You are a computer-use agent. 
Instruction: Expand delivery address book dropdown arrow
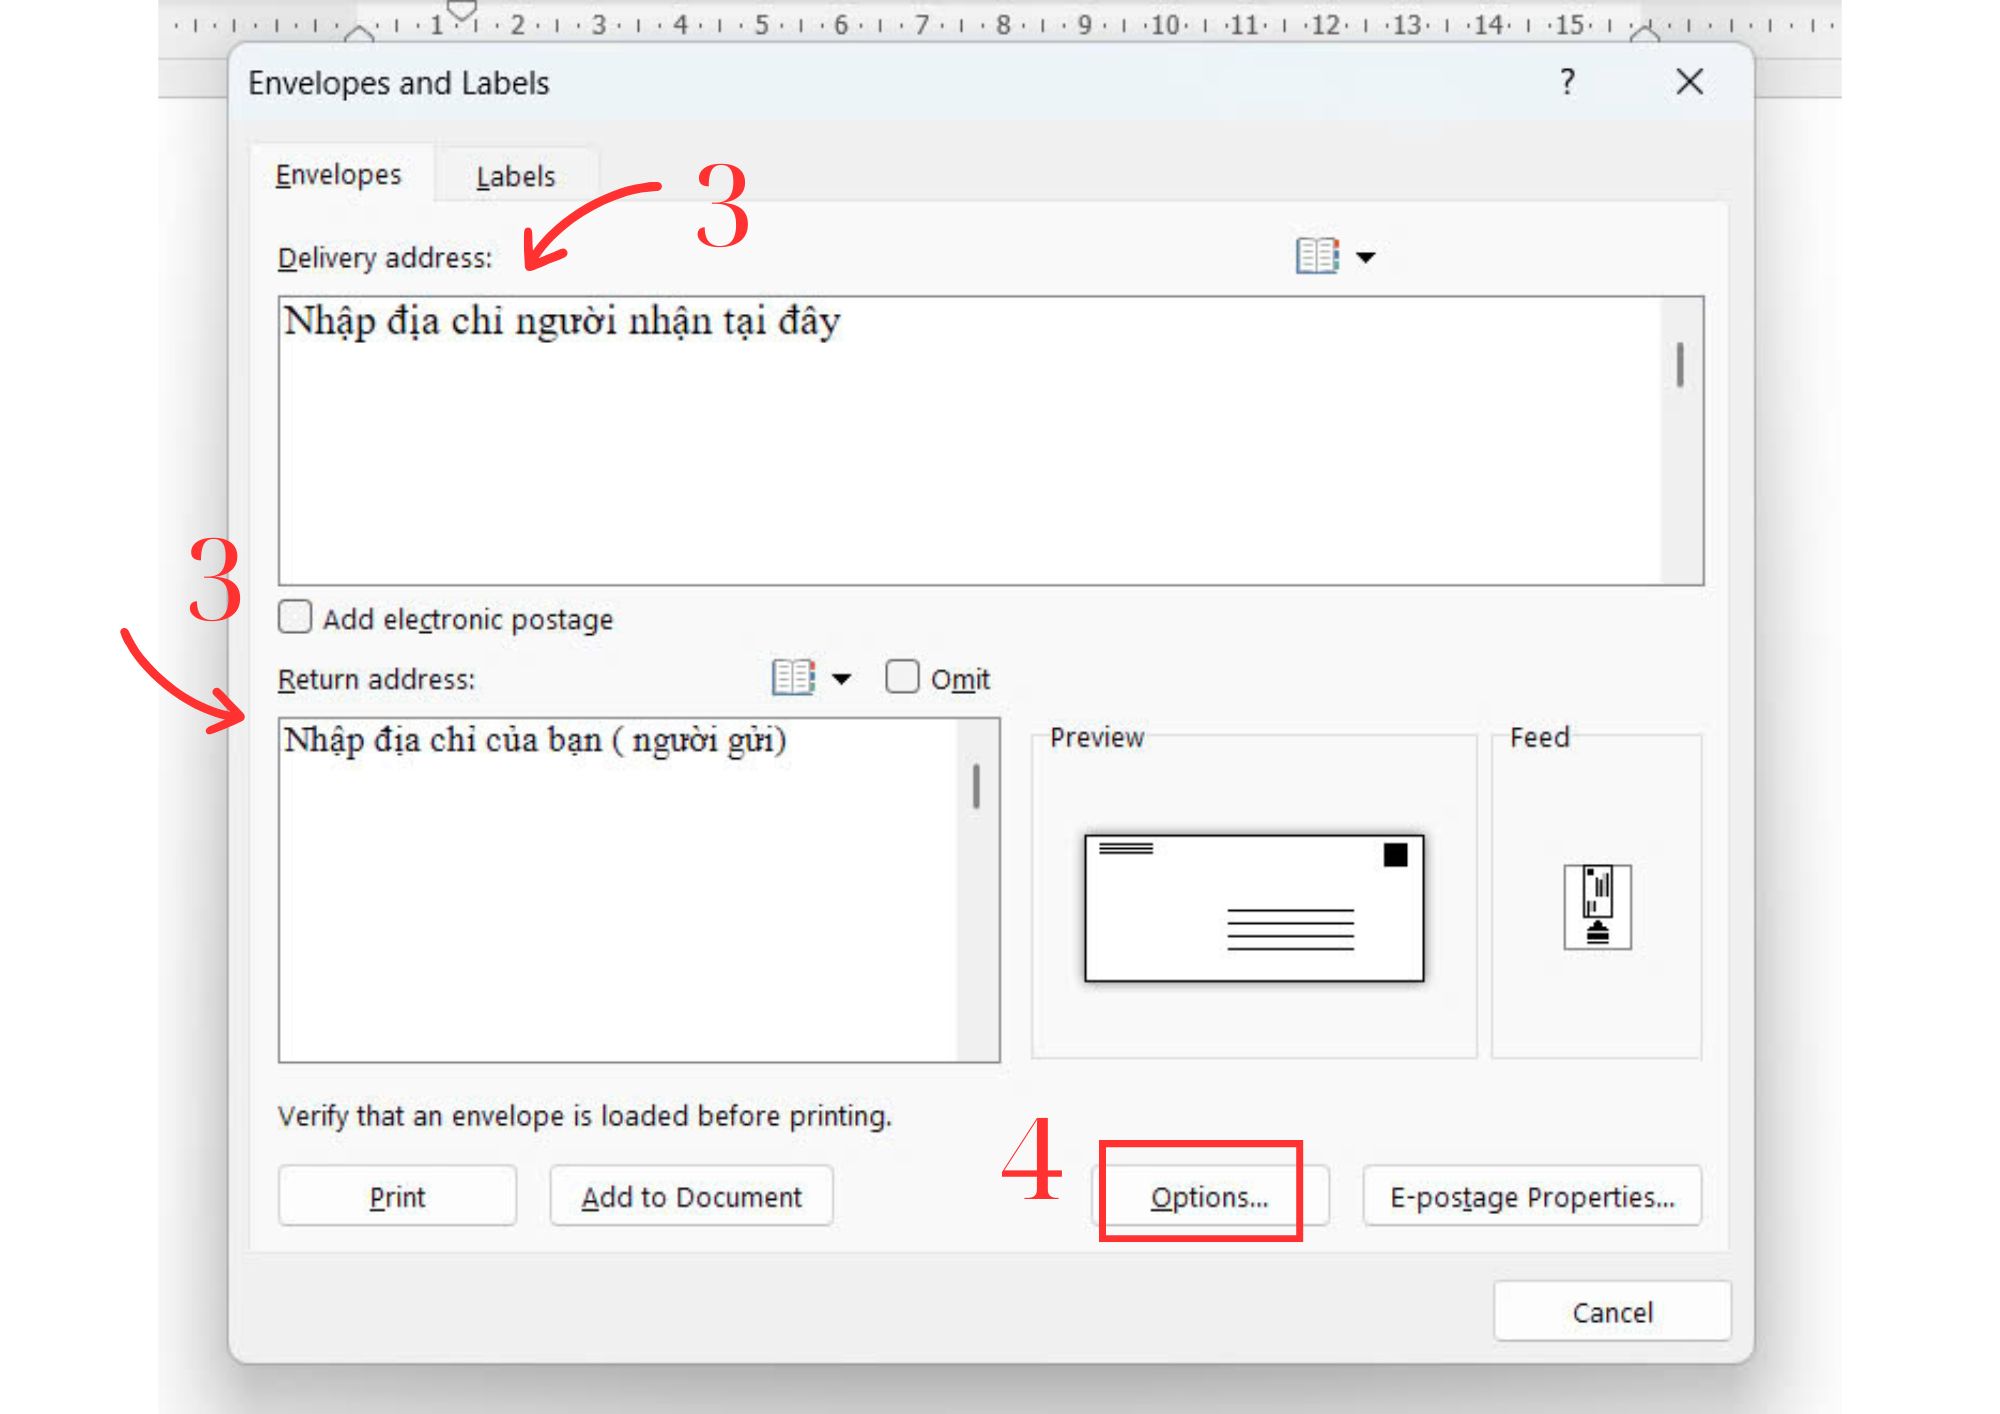coord(1366,257)
